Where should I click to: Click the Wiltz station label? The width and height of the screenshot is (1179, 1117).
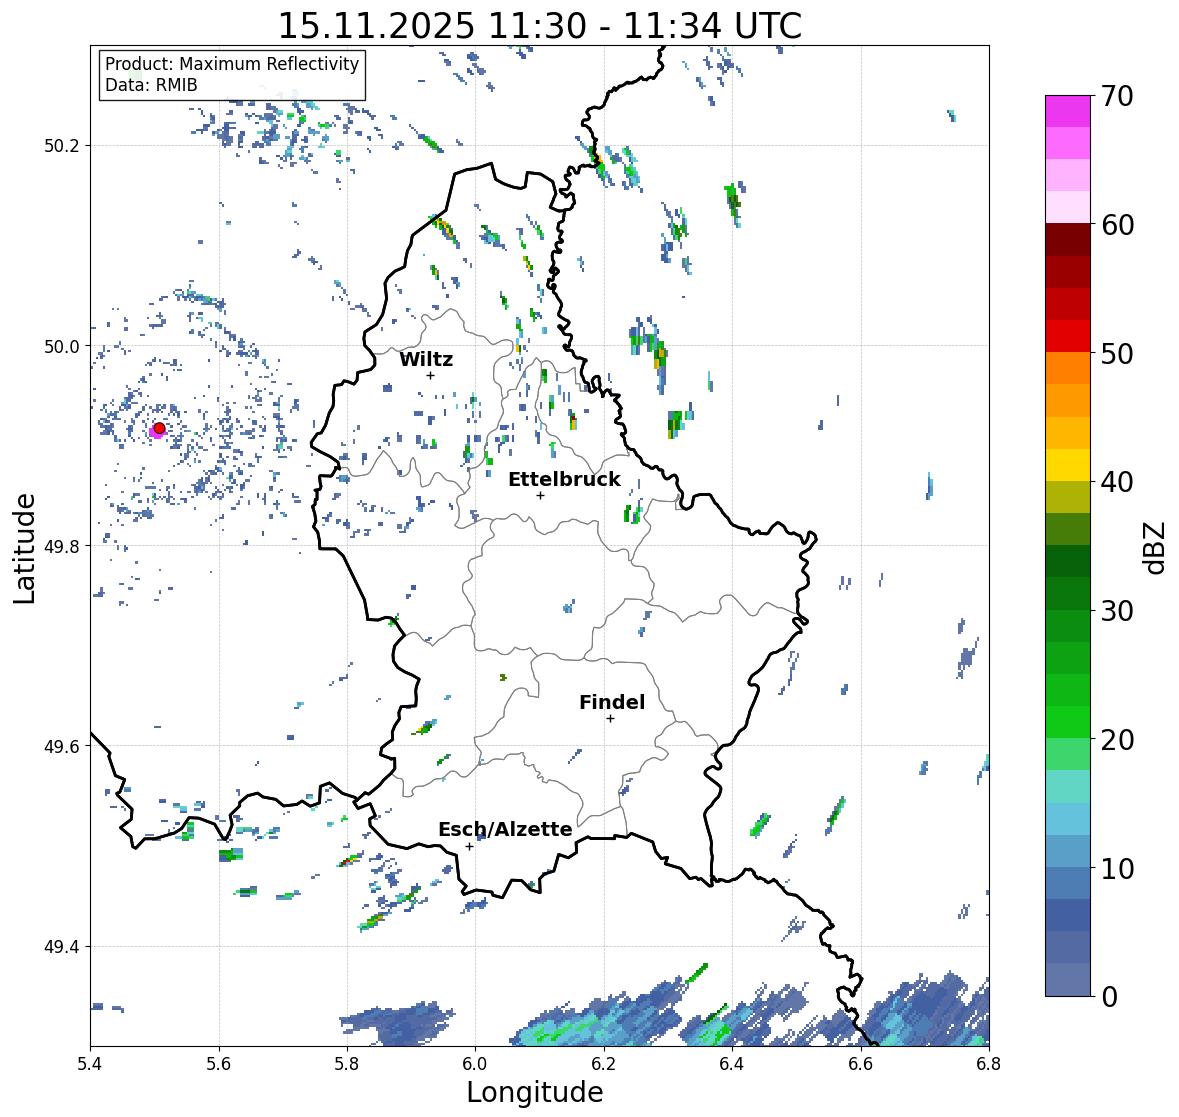426,359
